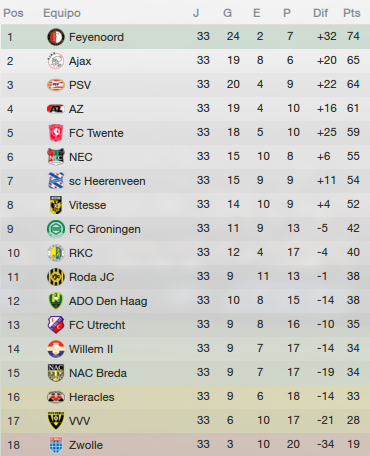Select the PSV club badge

tap(56, 85)
